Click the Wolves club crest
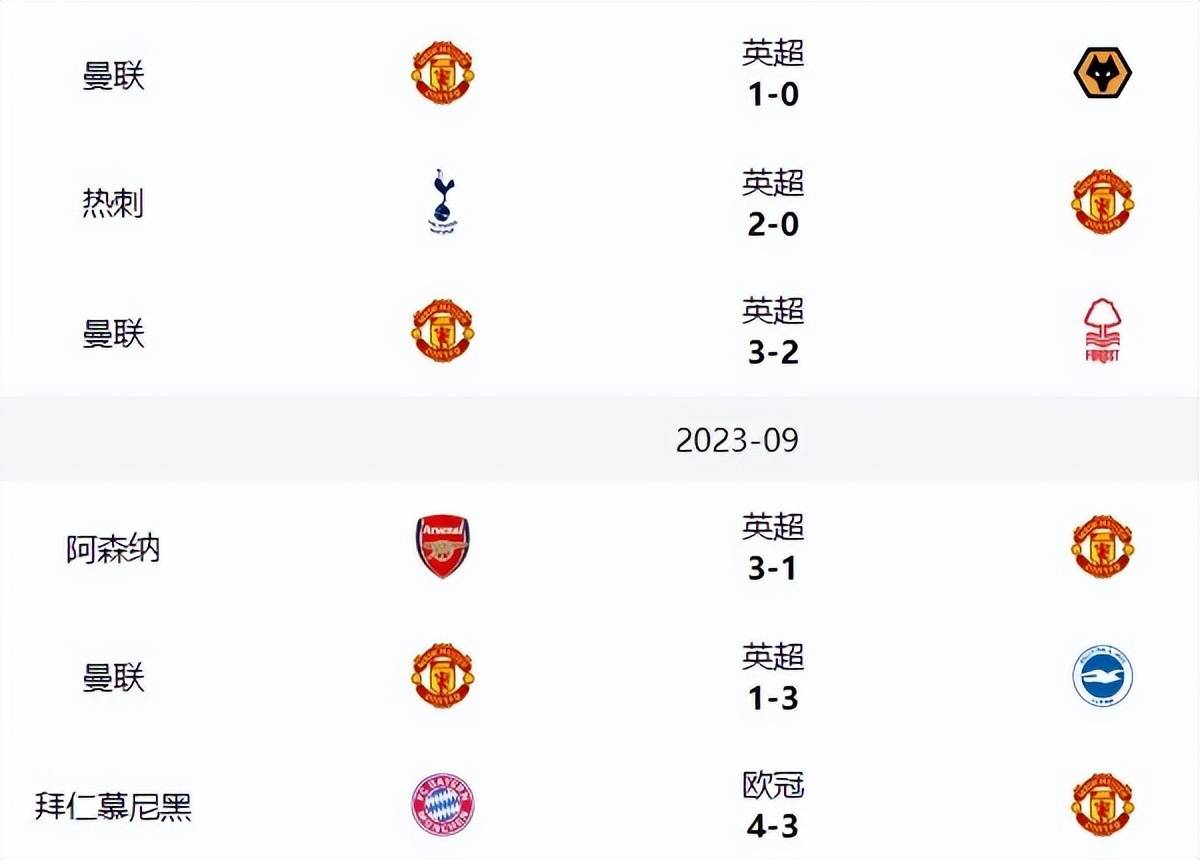 1102,74
